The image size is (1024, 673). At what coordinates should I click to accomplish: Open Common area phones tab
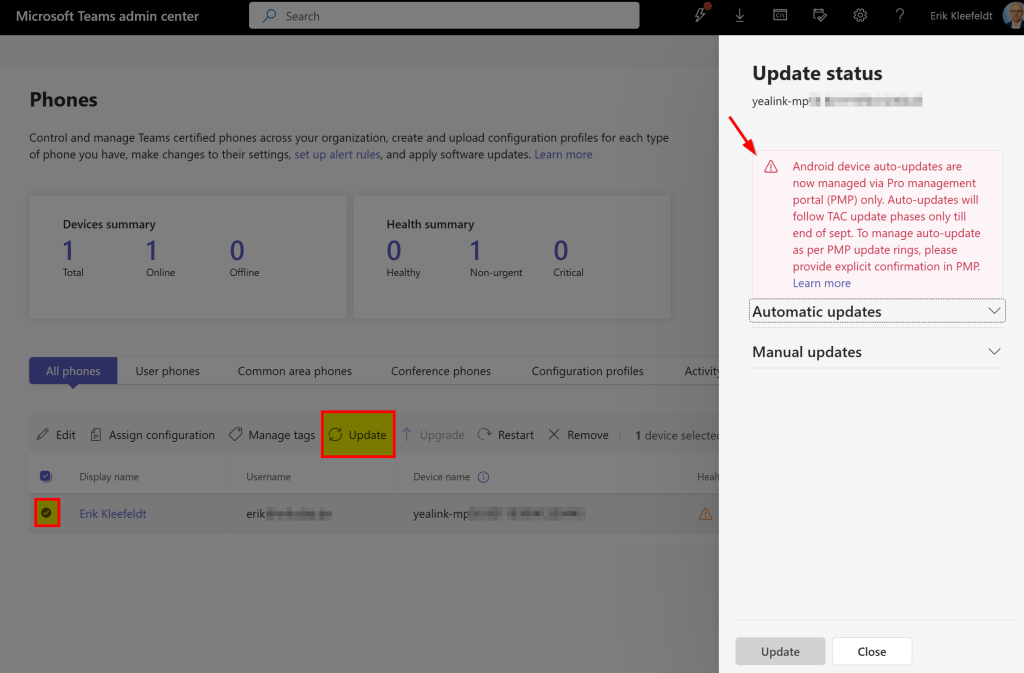295,371
